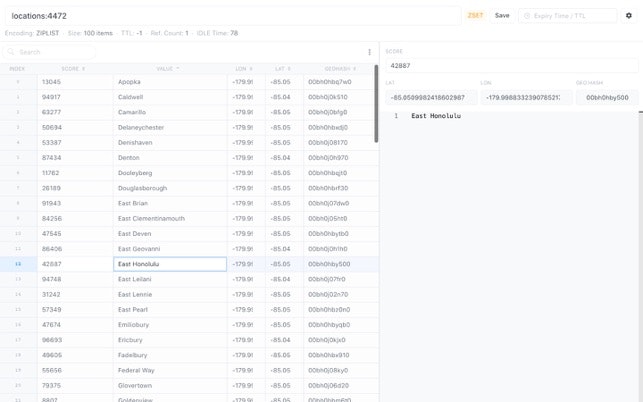
Task: Select the Caldwell value cell
Action: (x=170, y=97)
